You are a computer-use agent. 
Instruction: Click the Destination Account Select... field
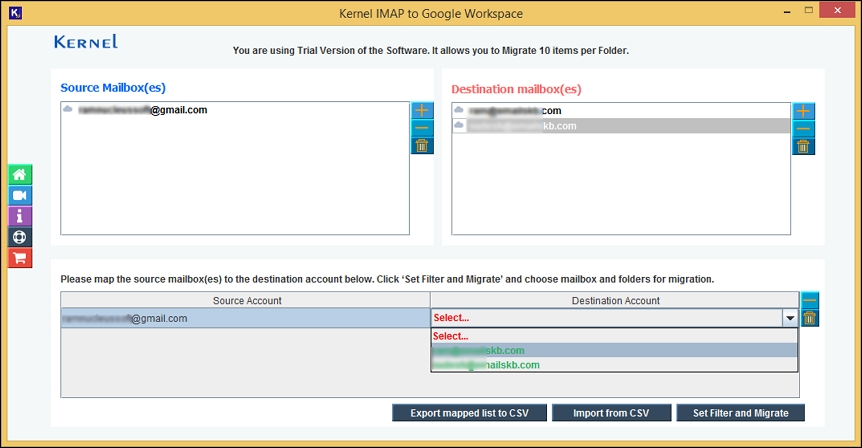(x=606, y=318)
